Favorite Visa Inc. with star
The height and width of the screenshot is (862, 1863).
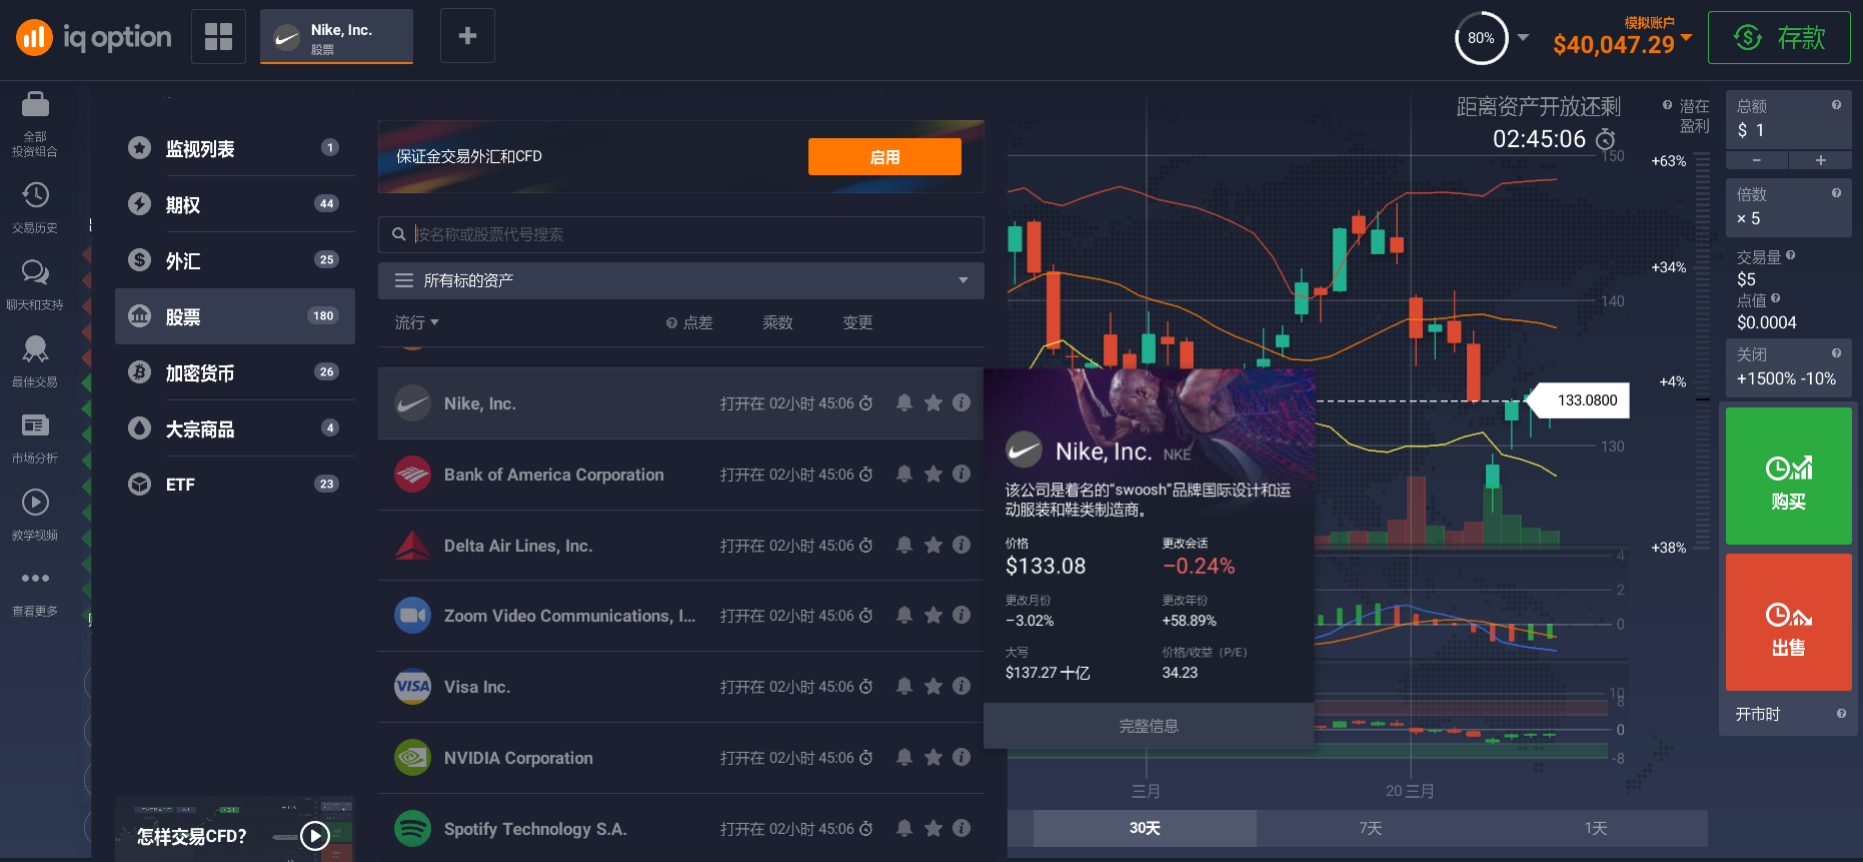coord(933,686)
